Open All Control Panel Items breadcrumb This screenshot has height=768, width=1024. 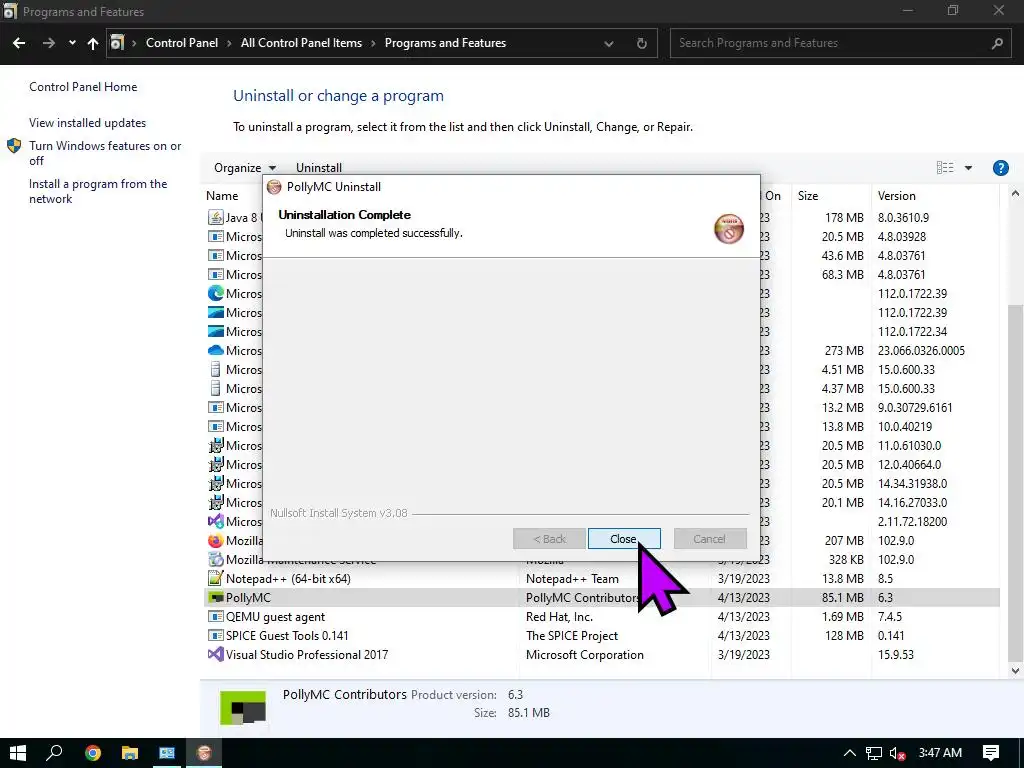click(301, 43)
